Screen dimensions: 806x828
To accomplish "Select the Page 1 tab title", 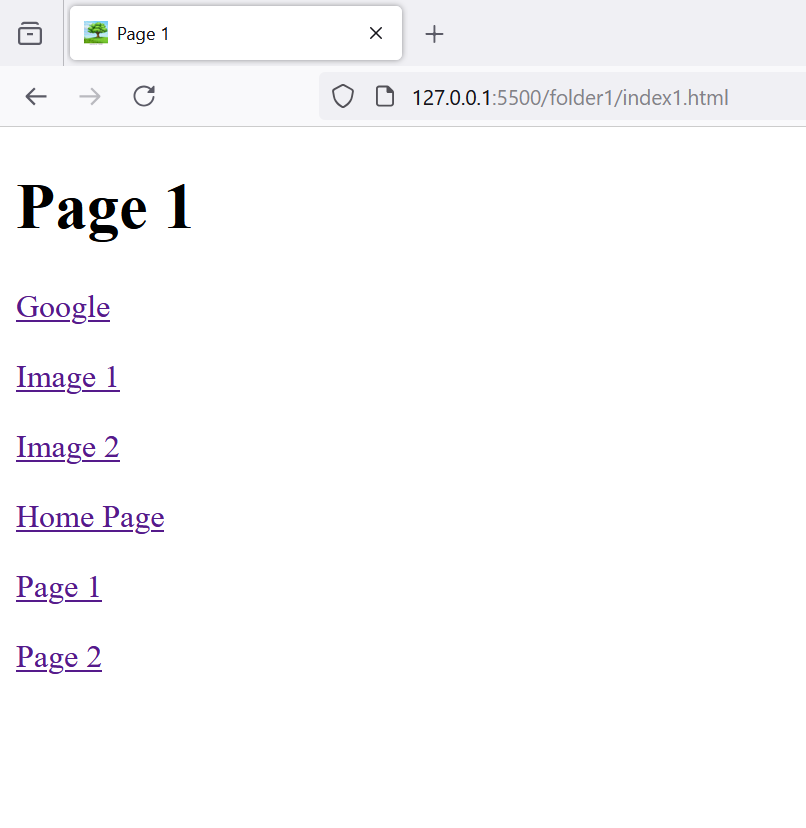I will tap(143, 34).
